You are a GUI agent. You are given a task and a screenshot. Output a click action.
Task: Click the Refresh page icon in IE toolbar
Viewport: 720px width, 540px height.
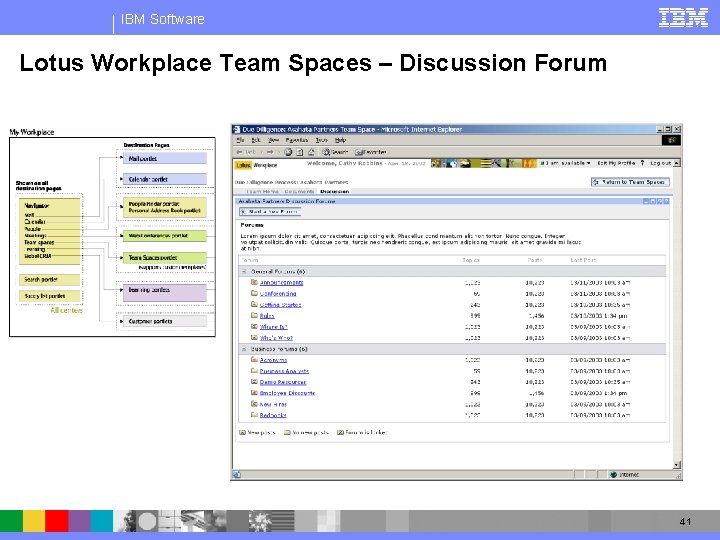(299, 152)
